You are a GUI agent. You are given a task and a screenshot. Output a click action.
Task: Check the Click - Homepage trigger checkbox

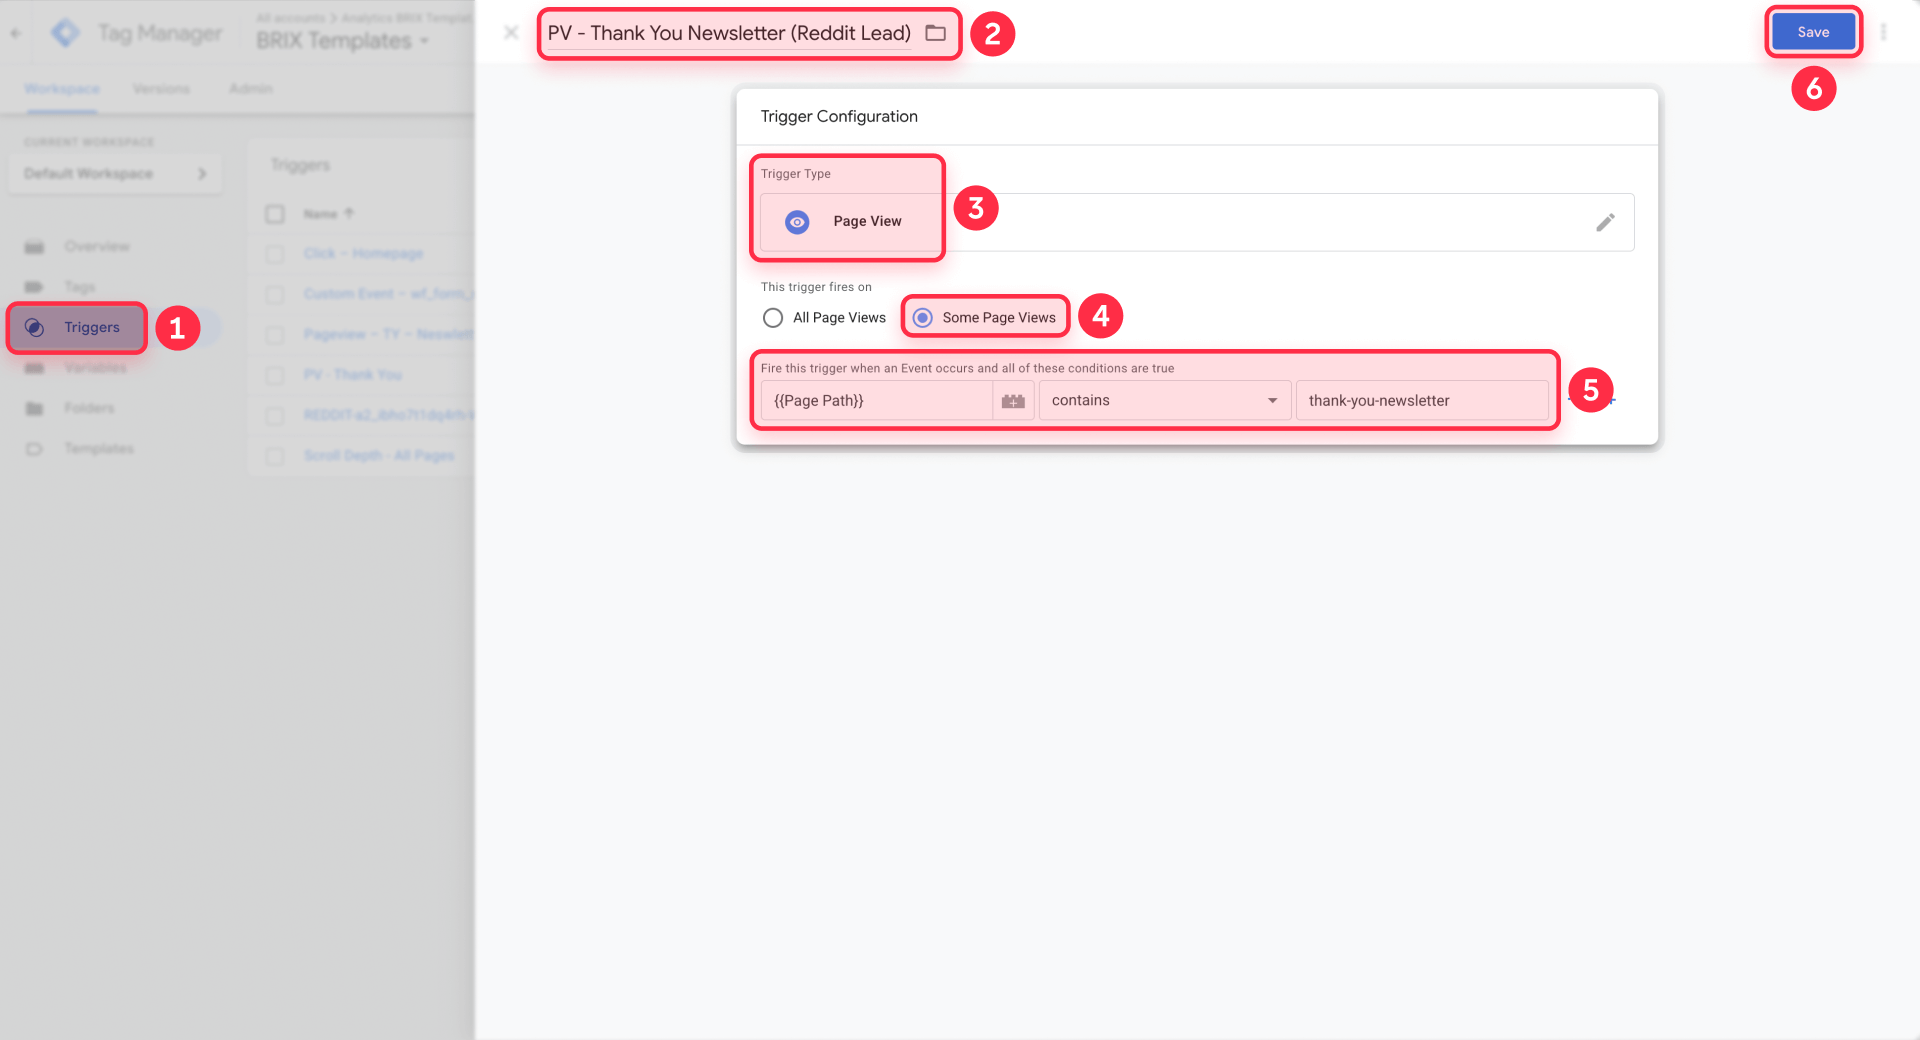275,254
